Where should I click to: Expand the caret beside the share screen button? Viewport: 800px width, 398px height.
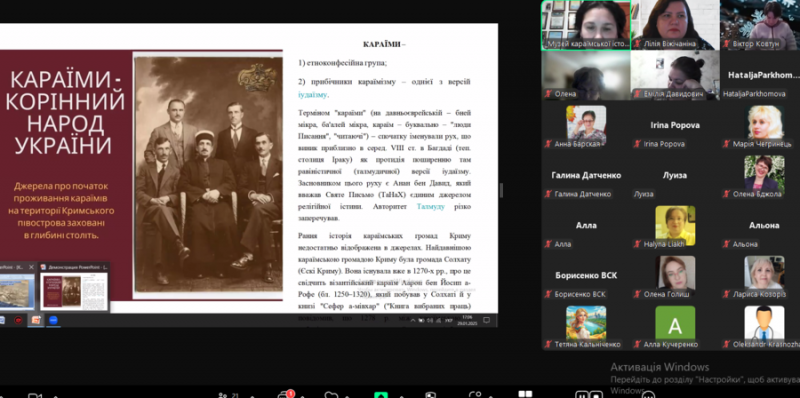click(x=402, y=396)
